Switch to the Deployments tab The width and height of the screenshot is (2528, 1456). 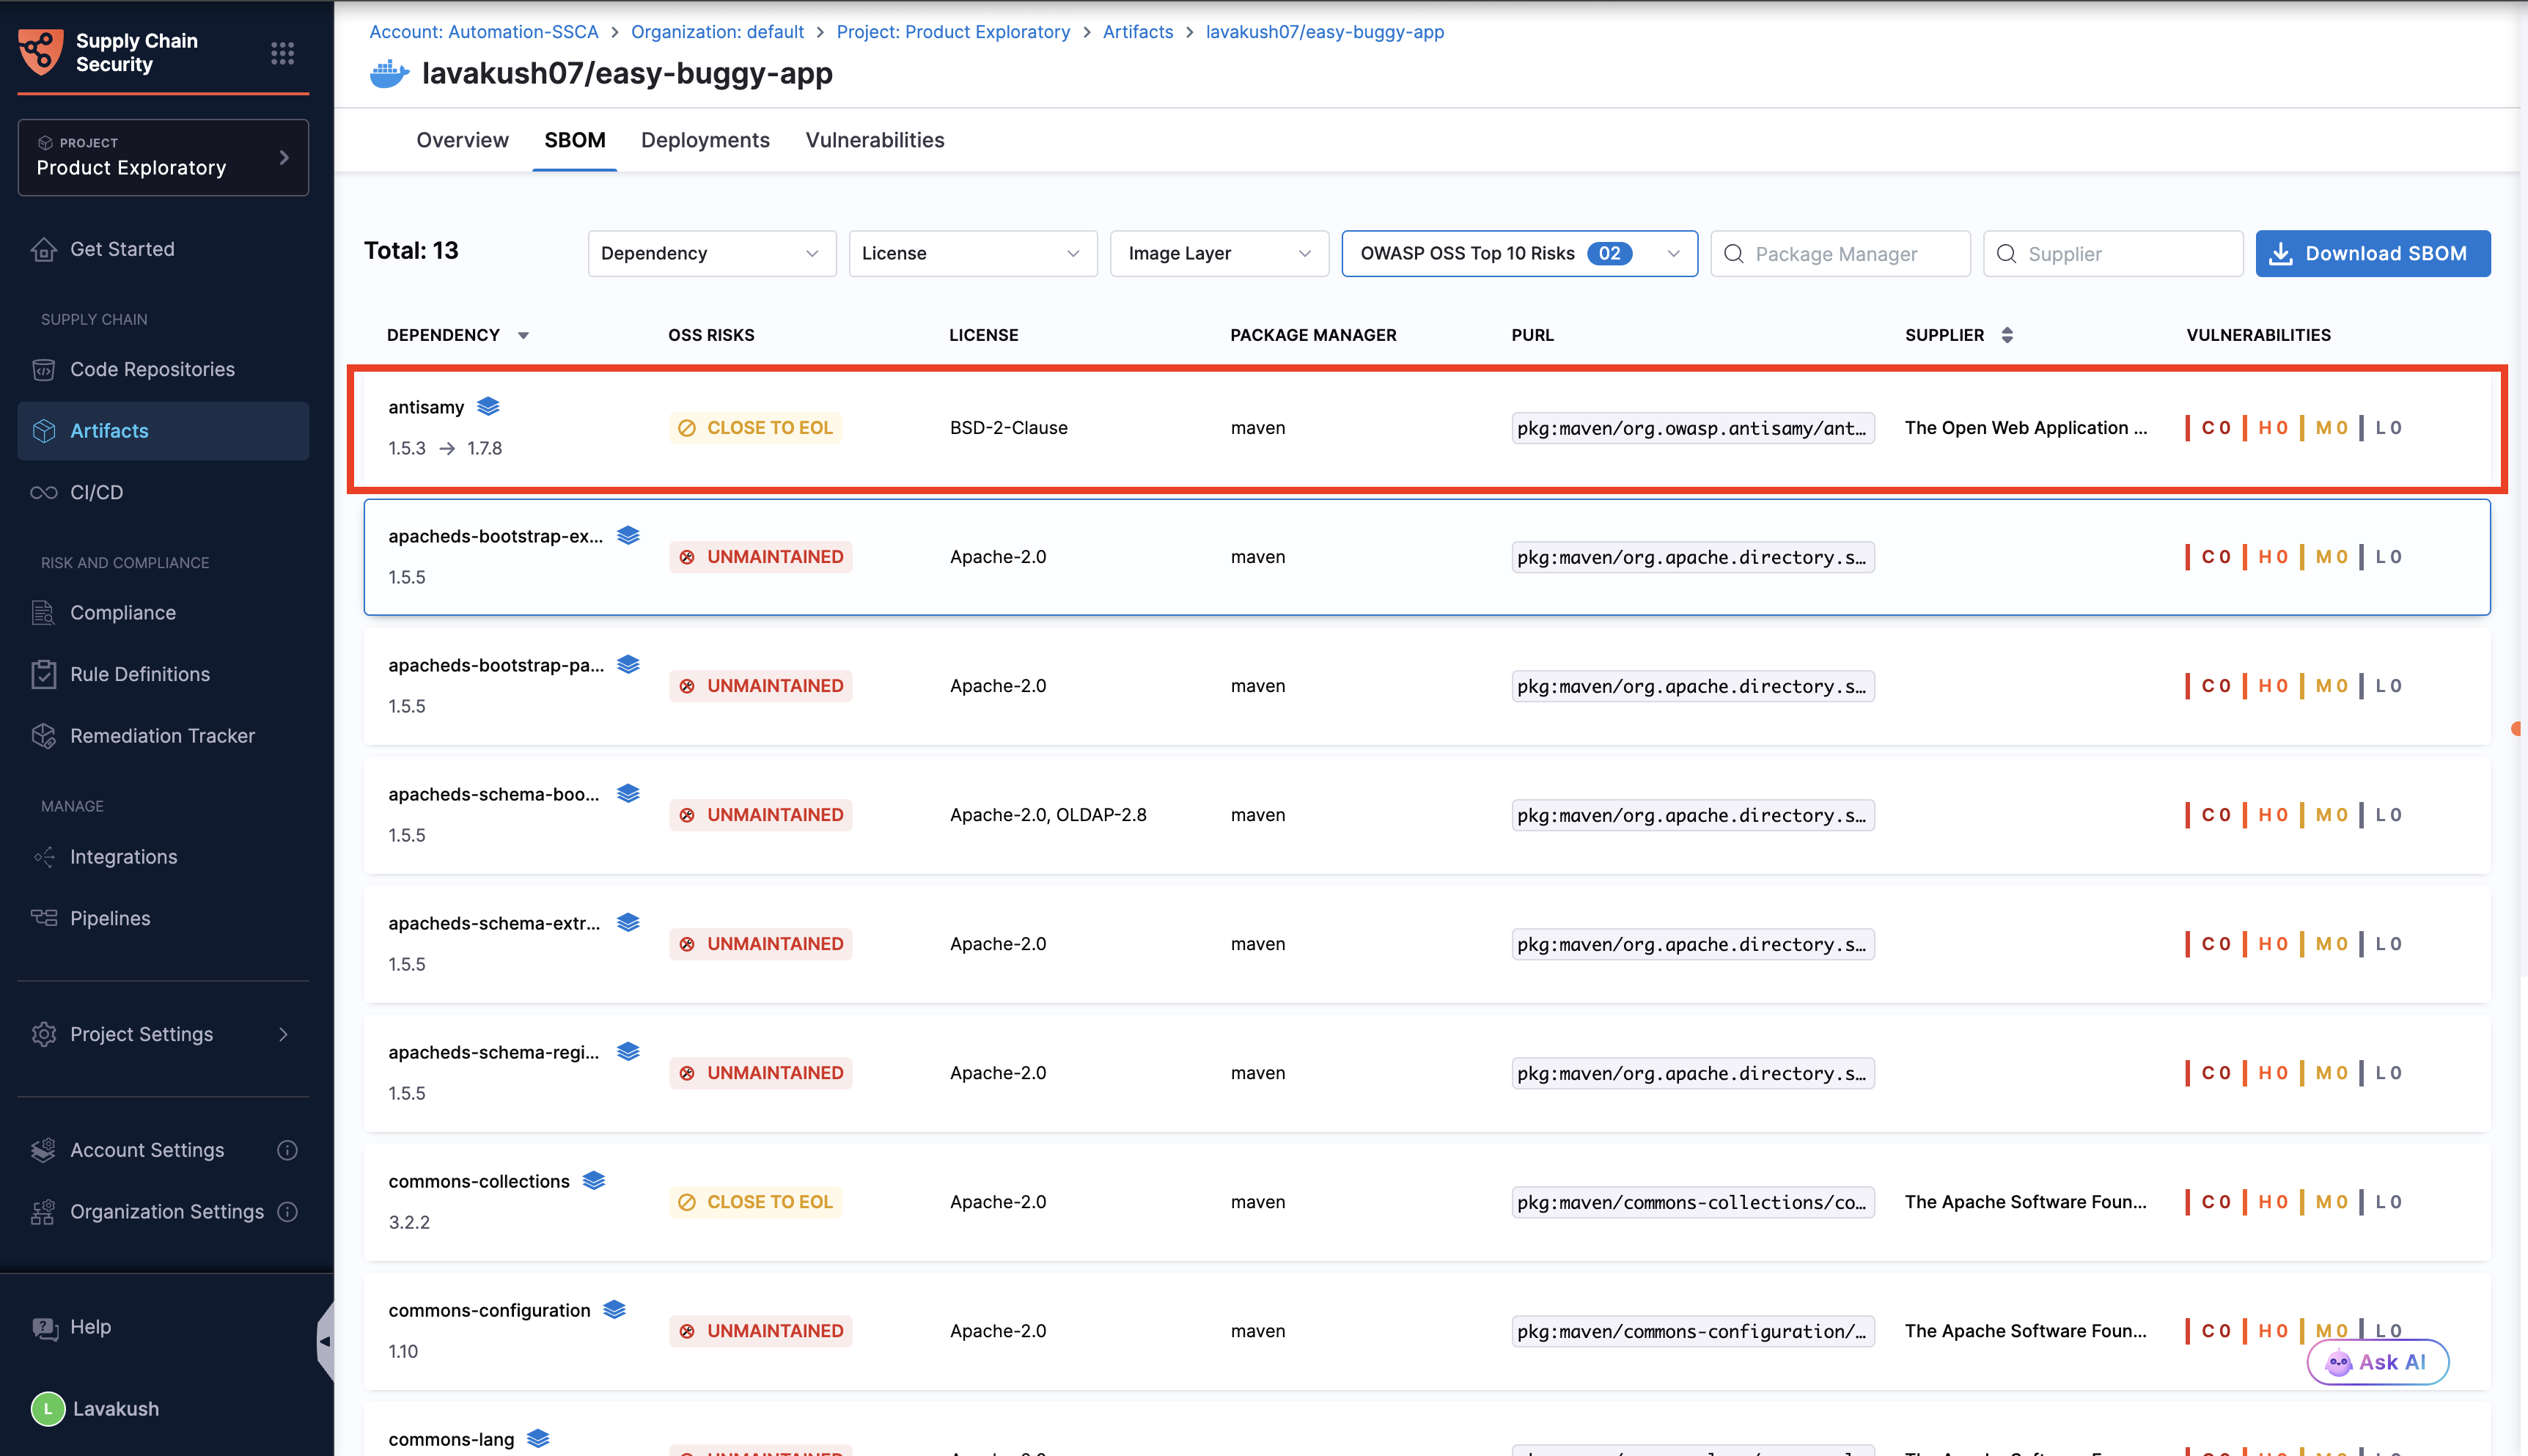click(x=705, y=140)
